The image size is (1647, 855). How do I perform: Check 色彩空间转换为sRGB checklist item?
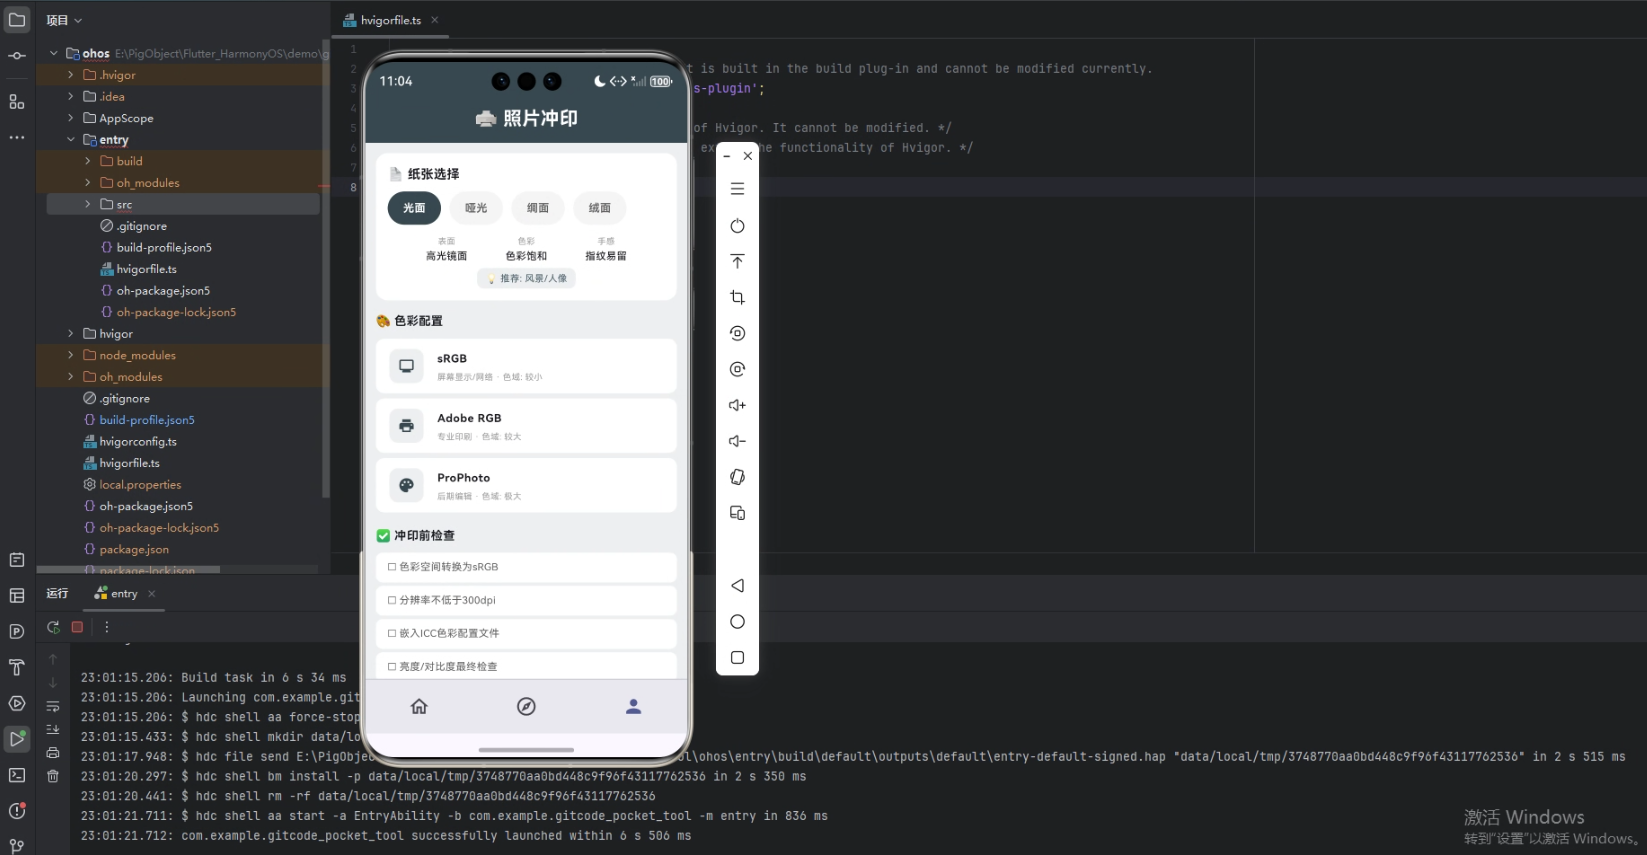pyautogui.click(x=526, y=567)
